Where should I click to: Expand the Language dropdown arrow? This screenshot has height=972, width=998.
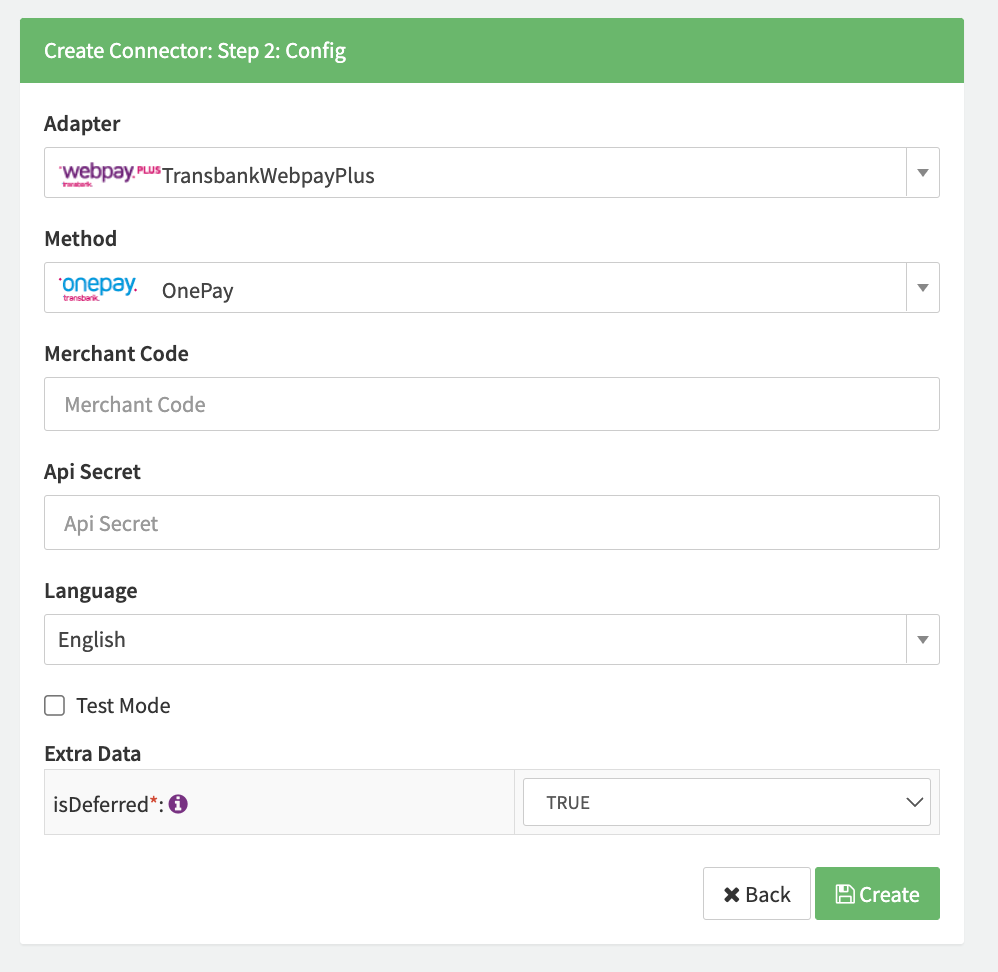922,640
